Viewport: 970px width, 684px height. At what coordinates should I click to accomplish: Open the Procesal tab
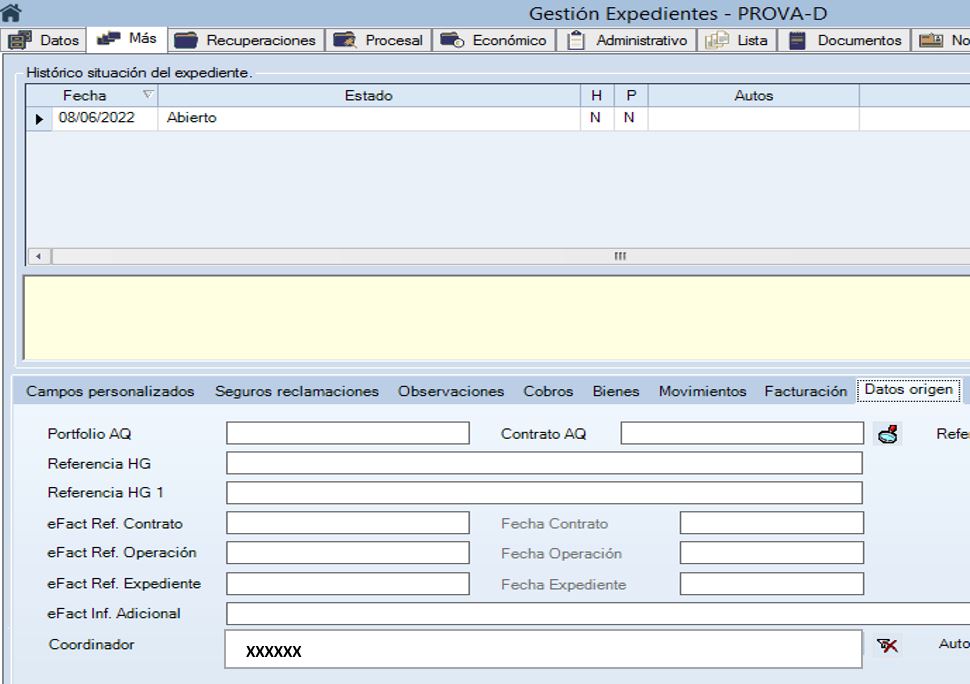click(378, 41)
